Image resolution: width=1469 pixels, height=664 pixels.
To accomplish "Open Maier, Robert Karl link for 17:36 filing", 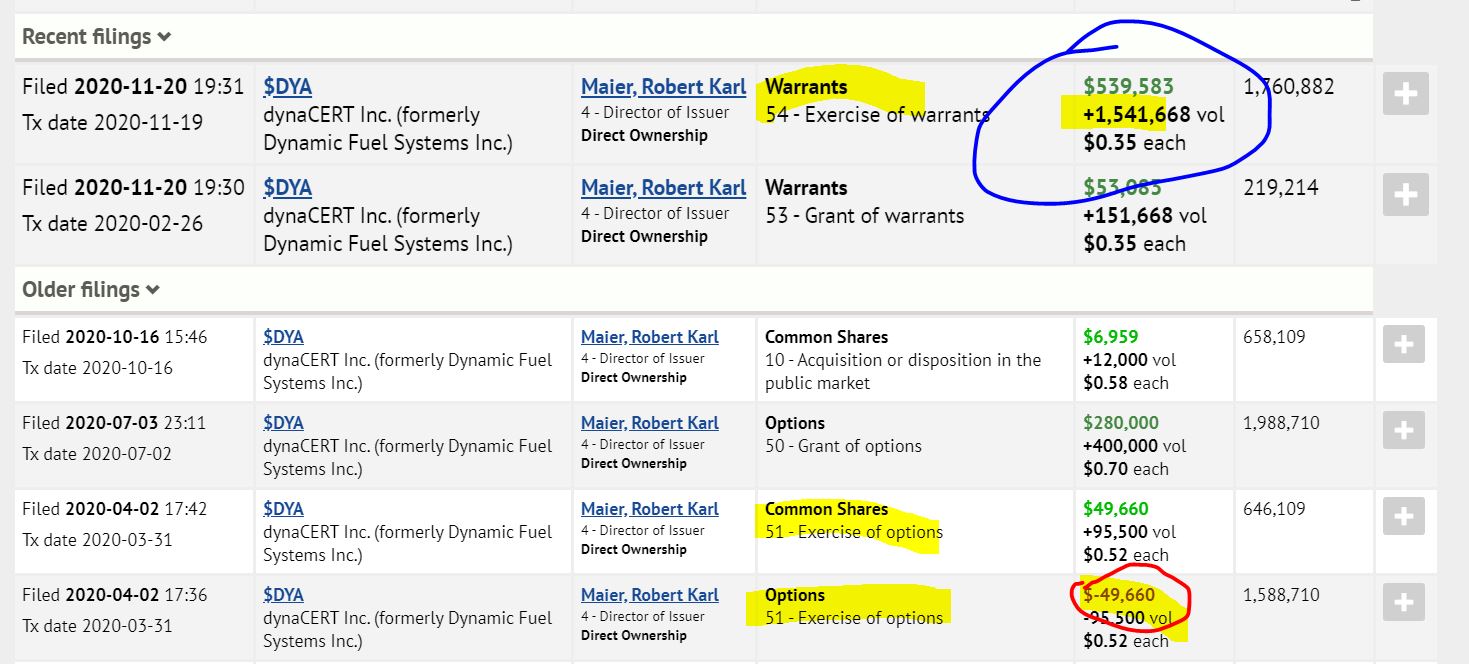I will (x=650, y=595).
